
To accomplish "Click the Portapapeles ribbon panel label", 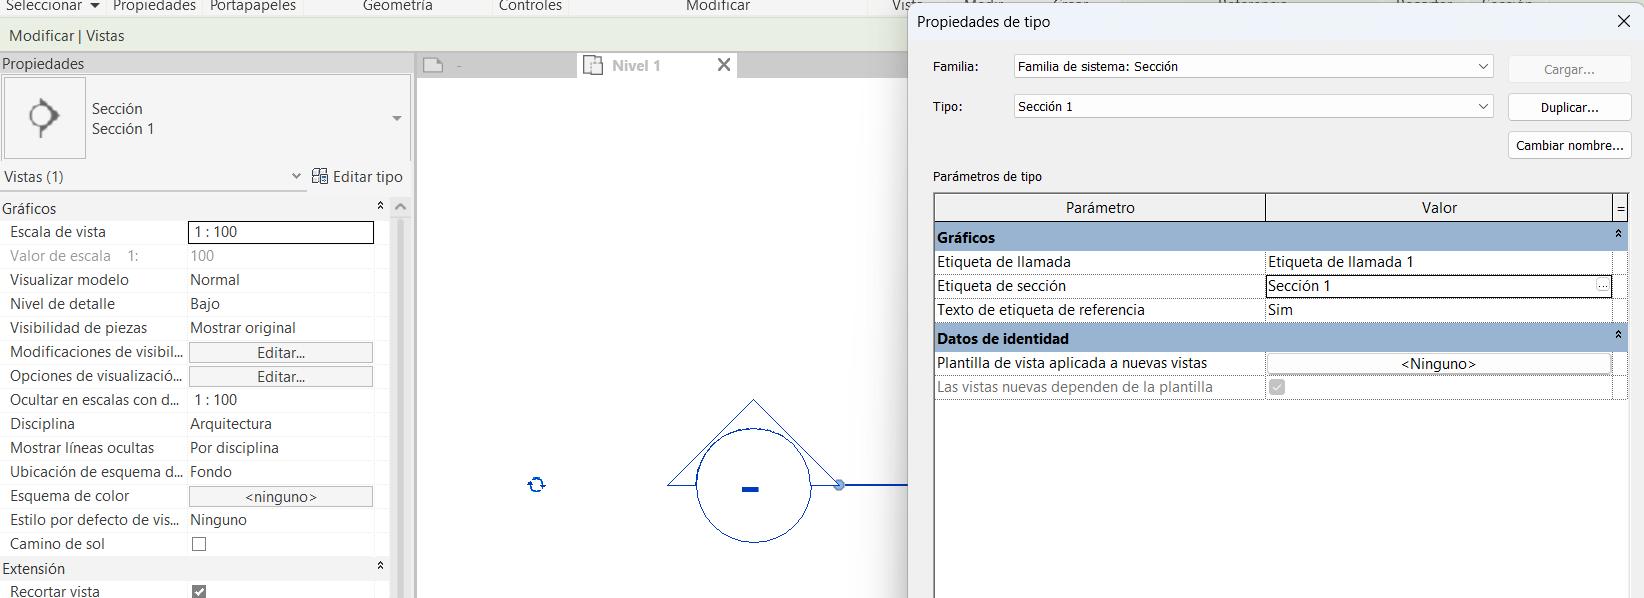I will pyautogui.click(x=253, y=6).
